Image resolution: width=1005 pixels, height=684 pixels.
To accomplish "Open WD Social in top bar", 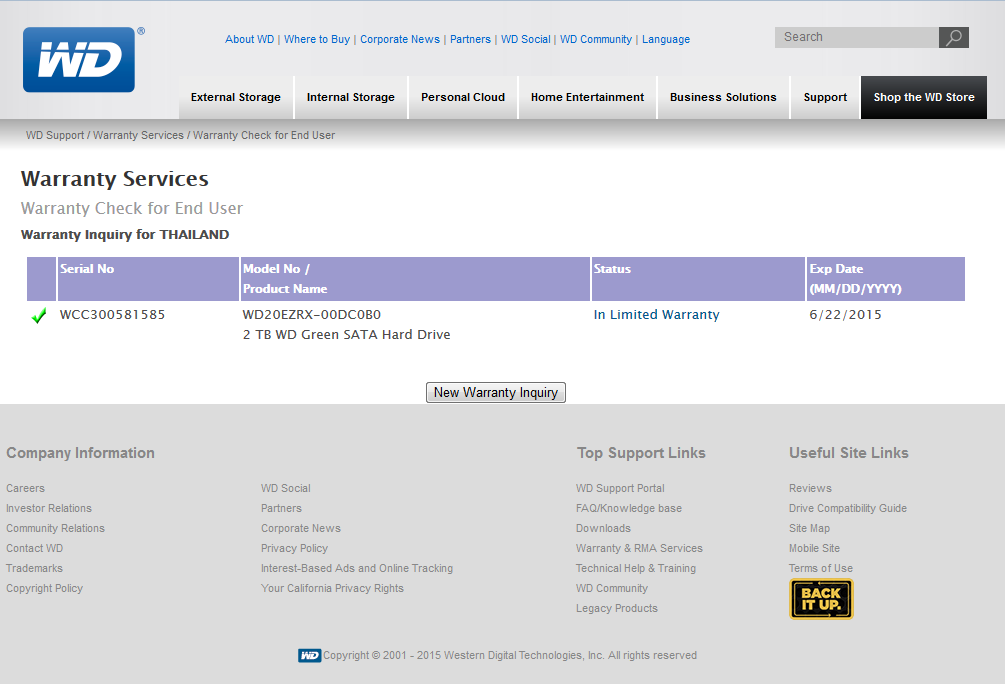I will click(x=526, y=39).
